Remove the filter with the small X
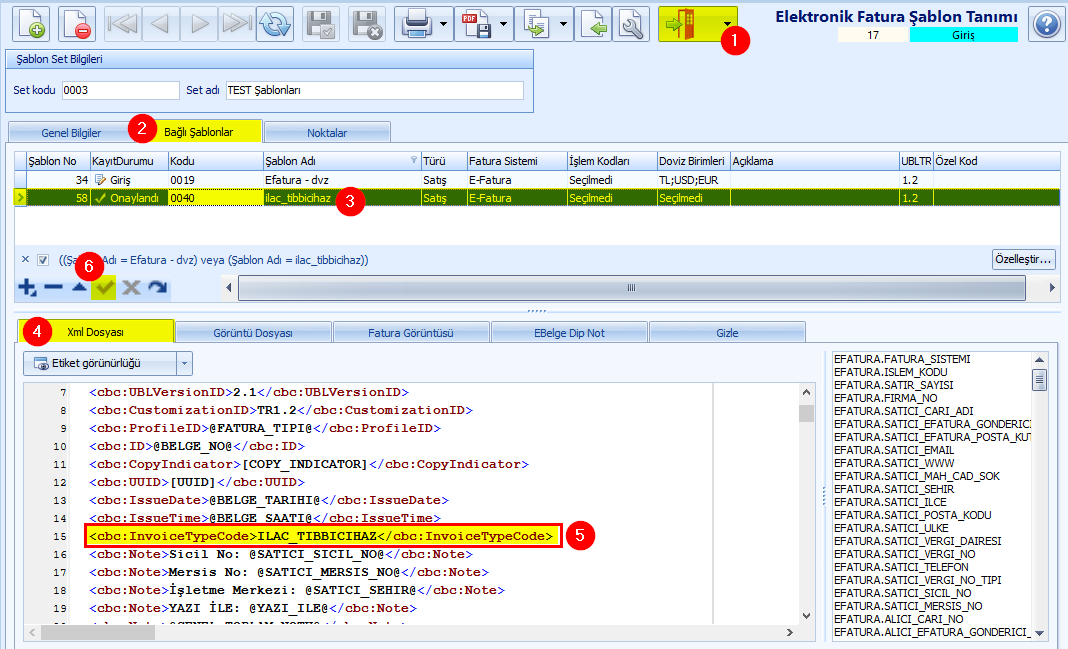 25,259
